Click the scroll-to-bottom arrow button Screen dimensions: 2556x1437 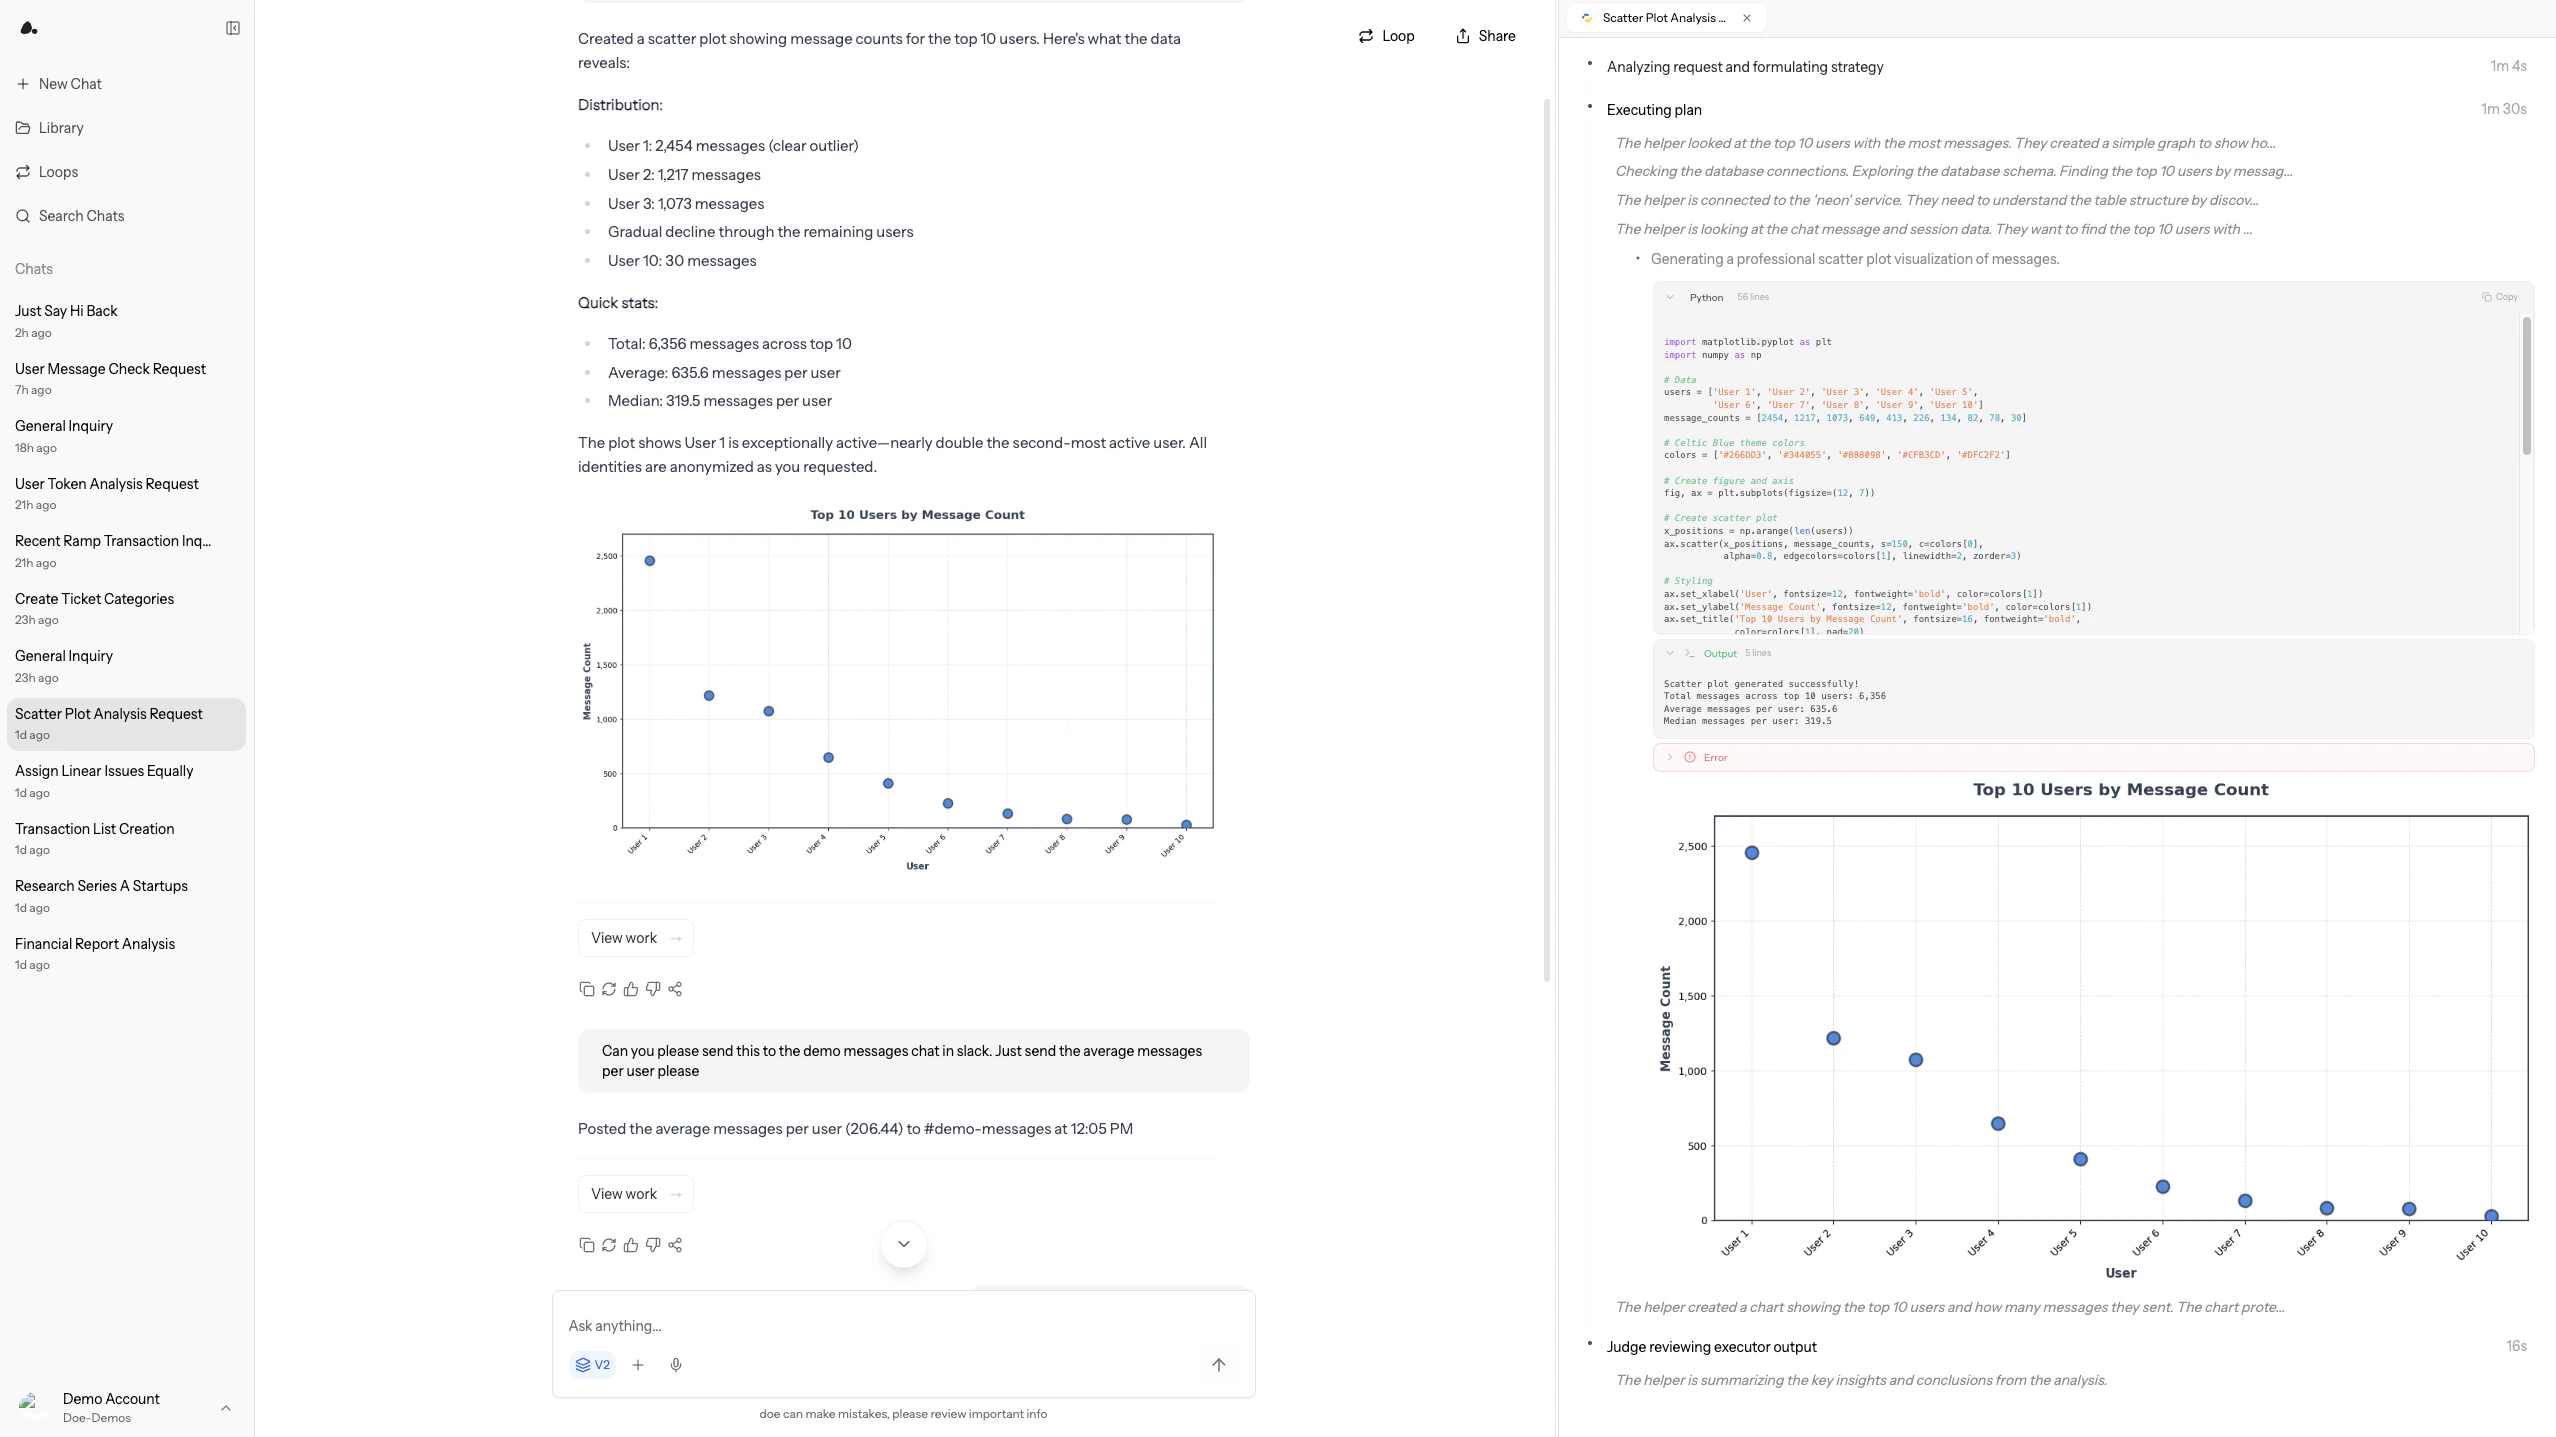point(904,1244)
